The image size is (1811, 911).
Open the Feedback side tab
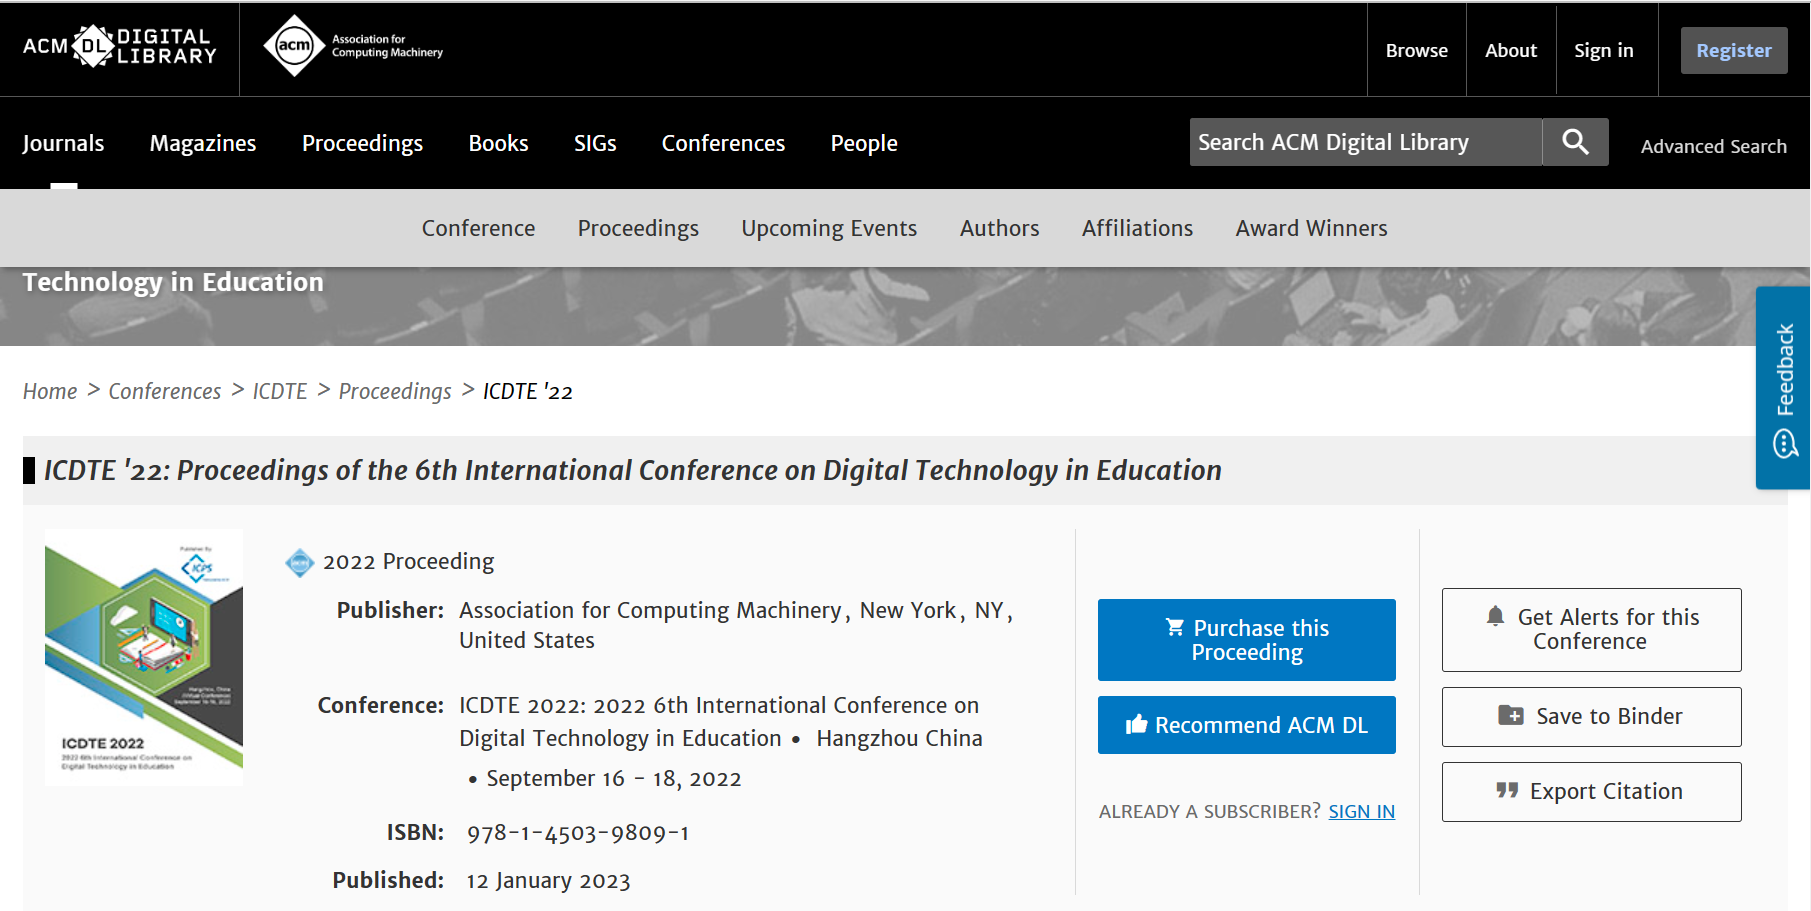[1783, 388]
